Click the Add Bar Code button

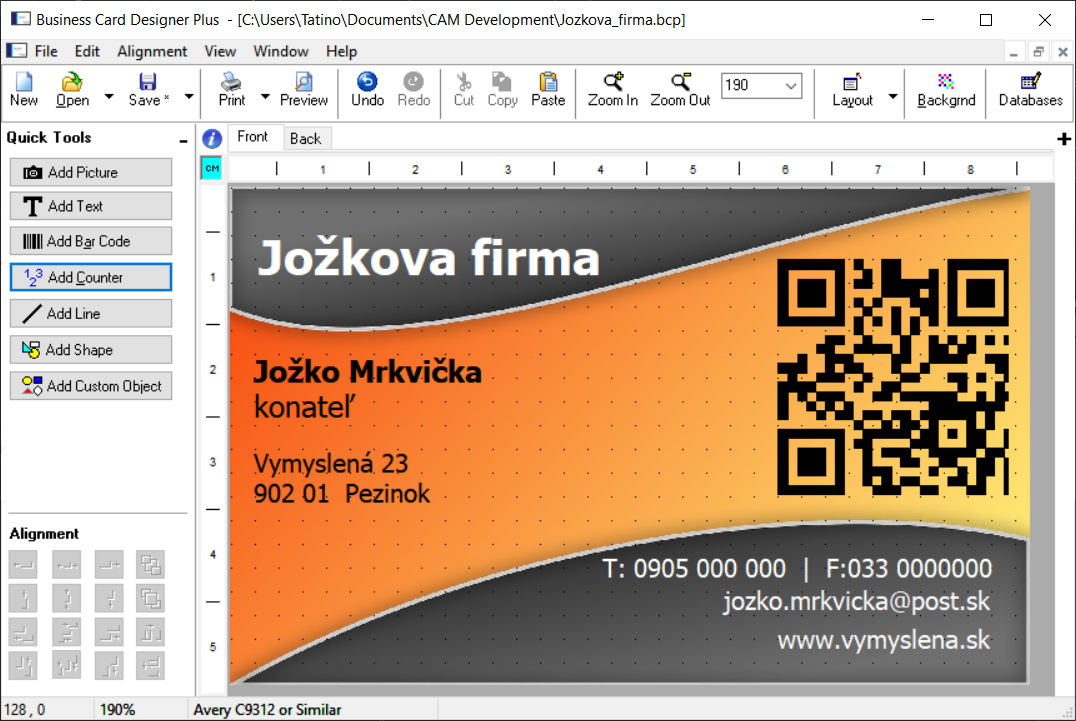pos(91,241)
